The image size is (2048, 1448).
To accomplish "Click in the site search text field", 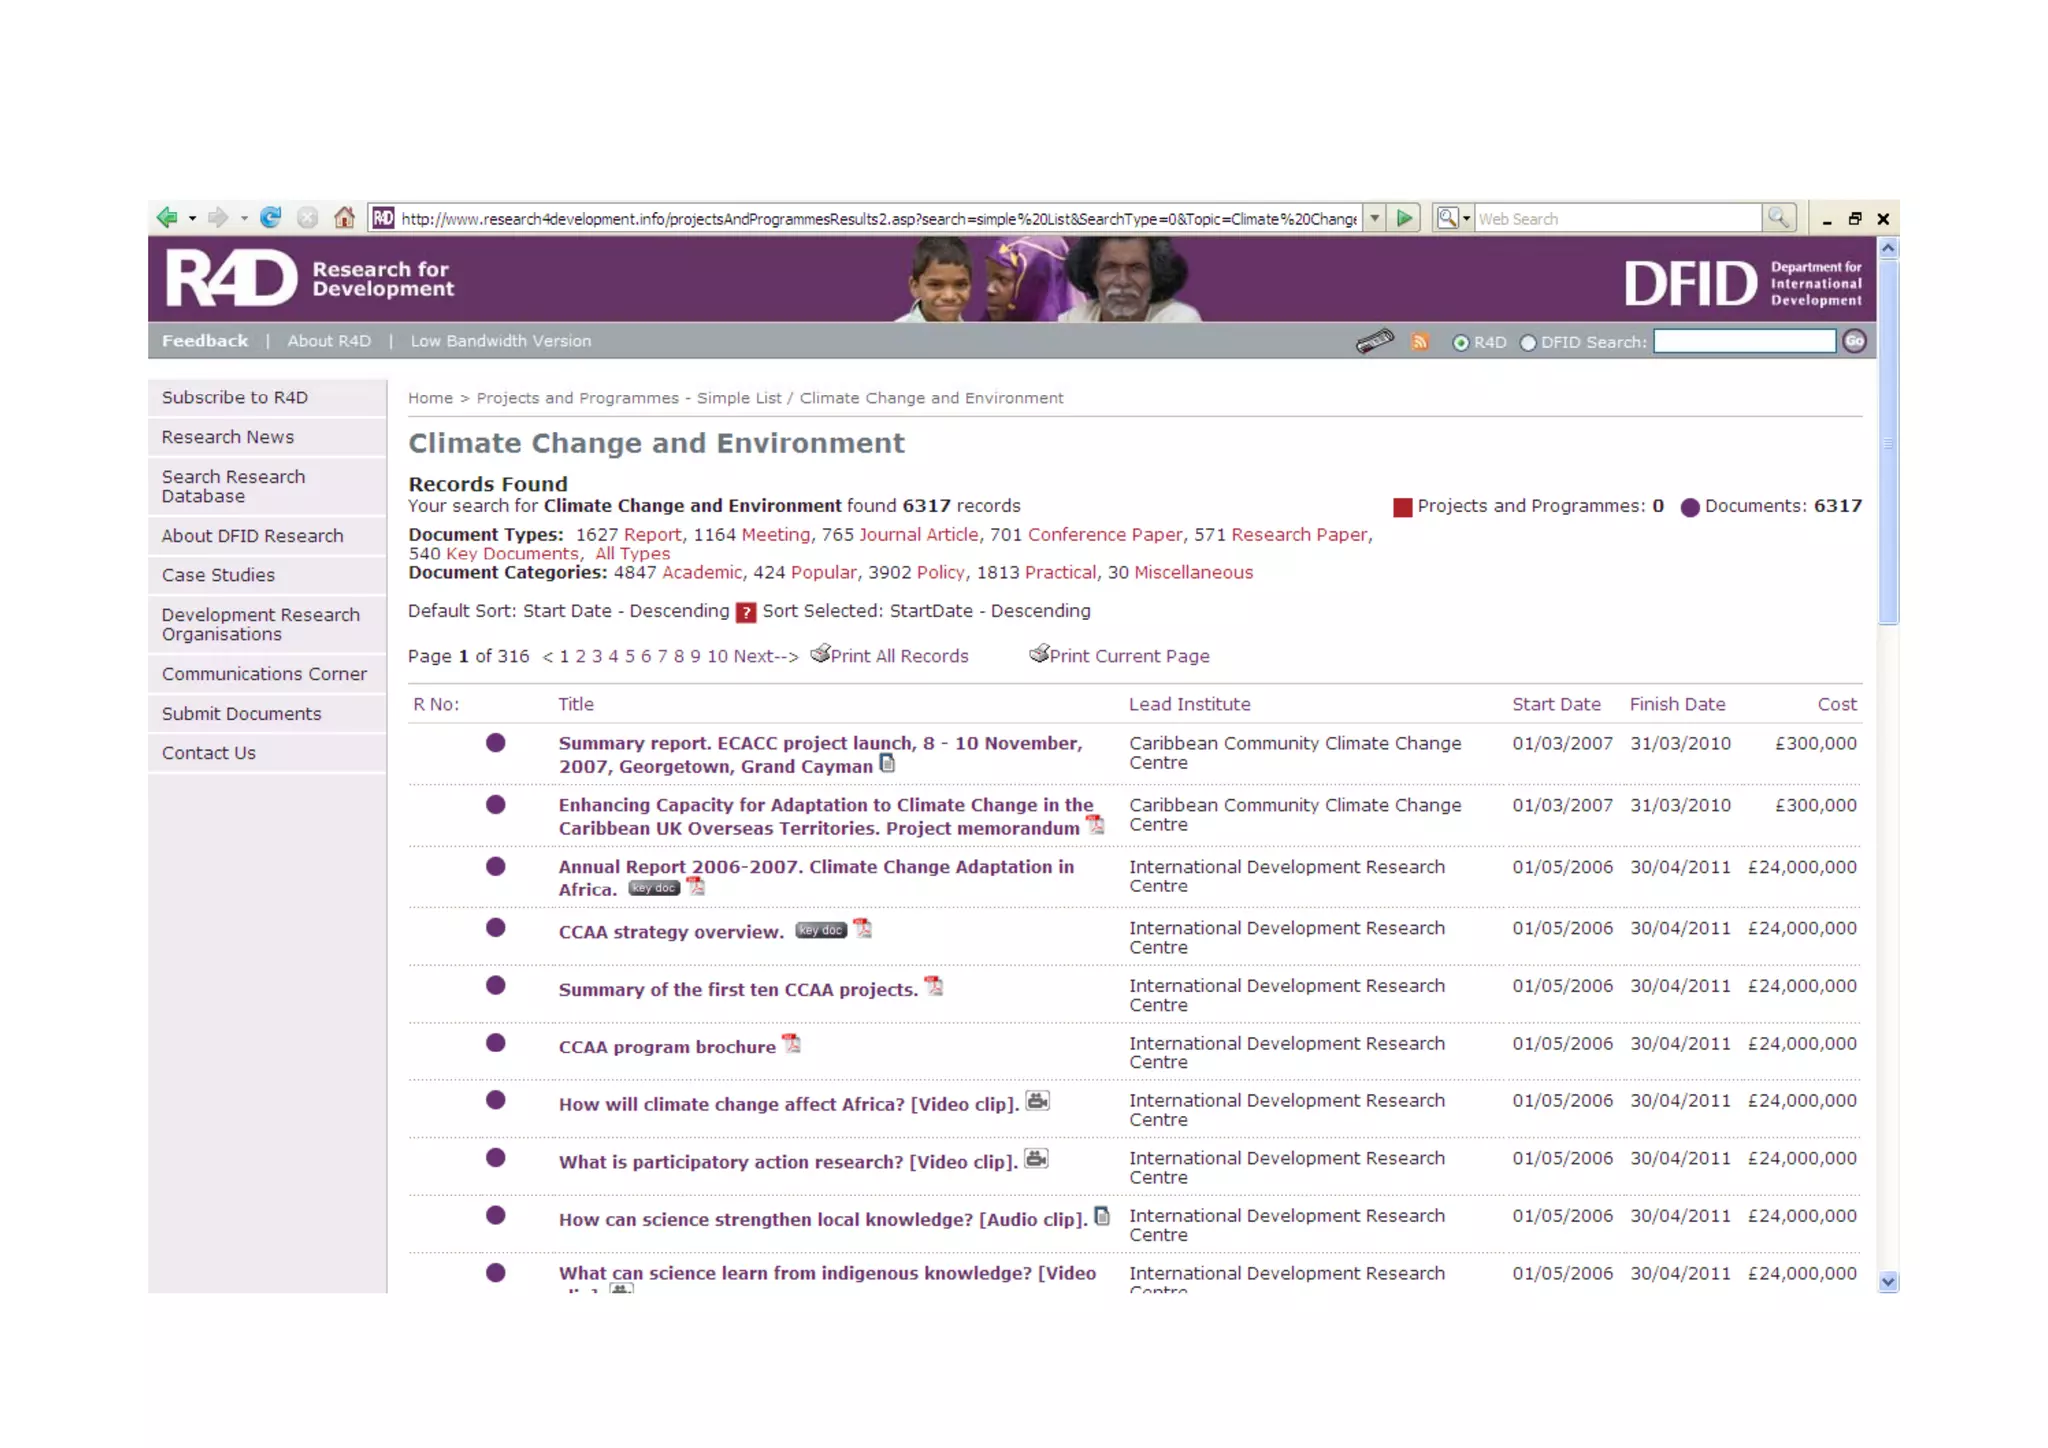I will (x=1744, y=342).
